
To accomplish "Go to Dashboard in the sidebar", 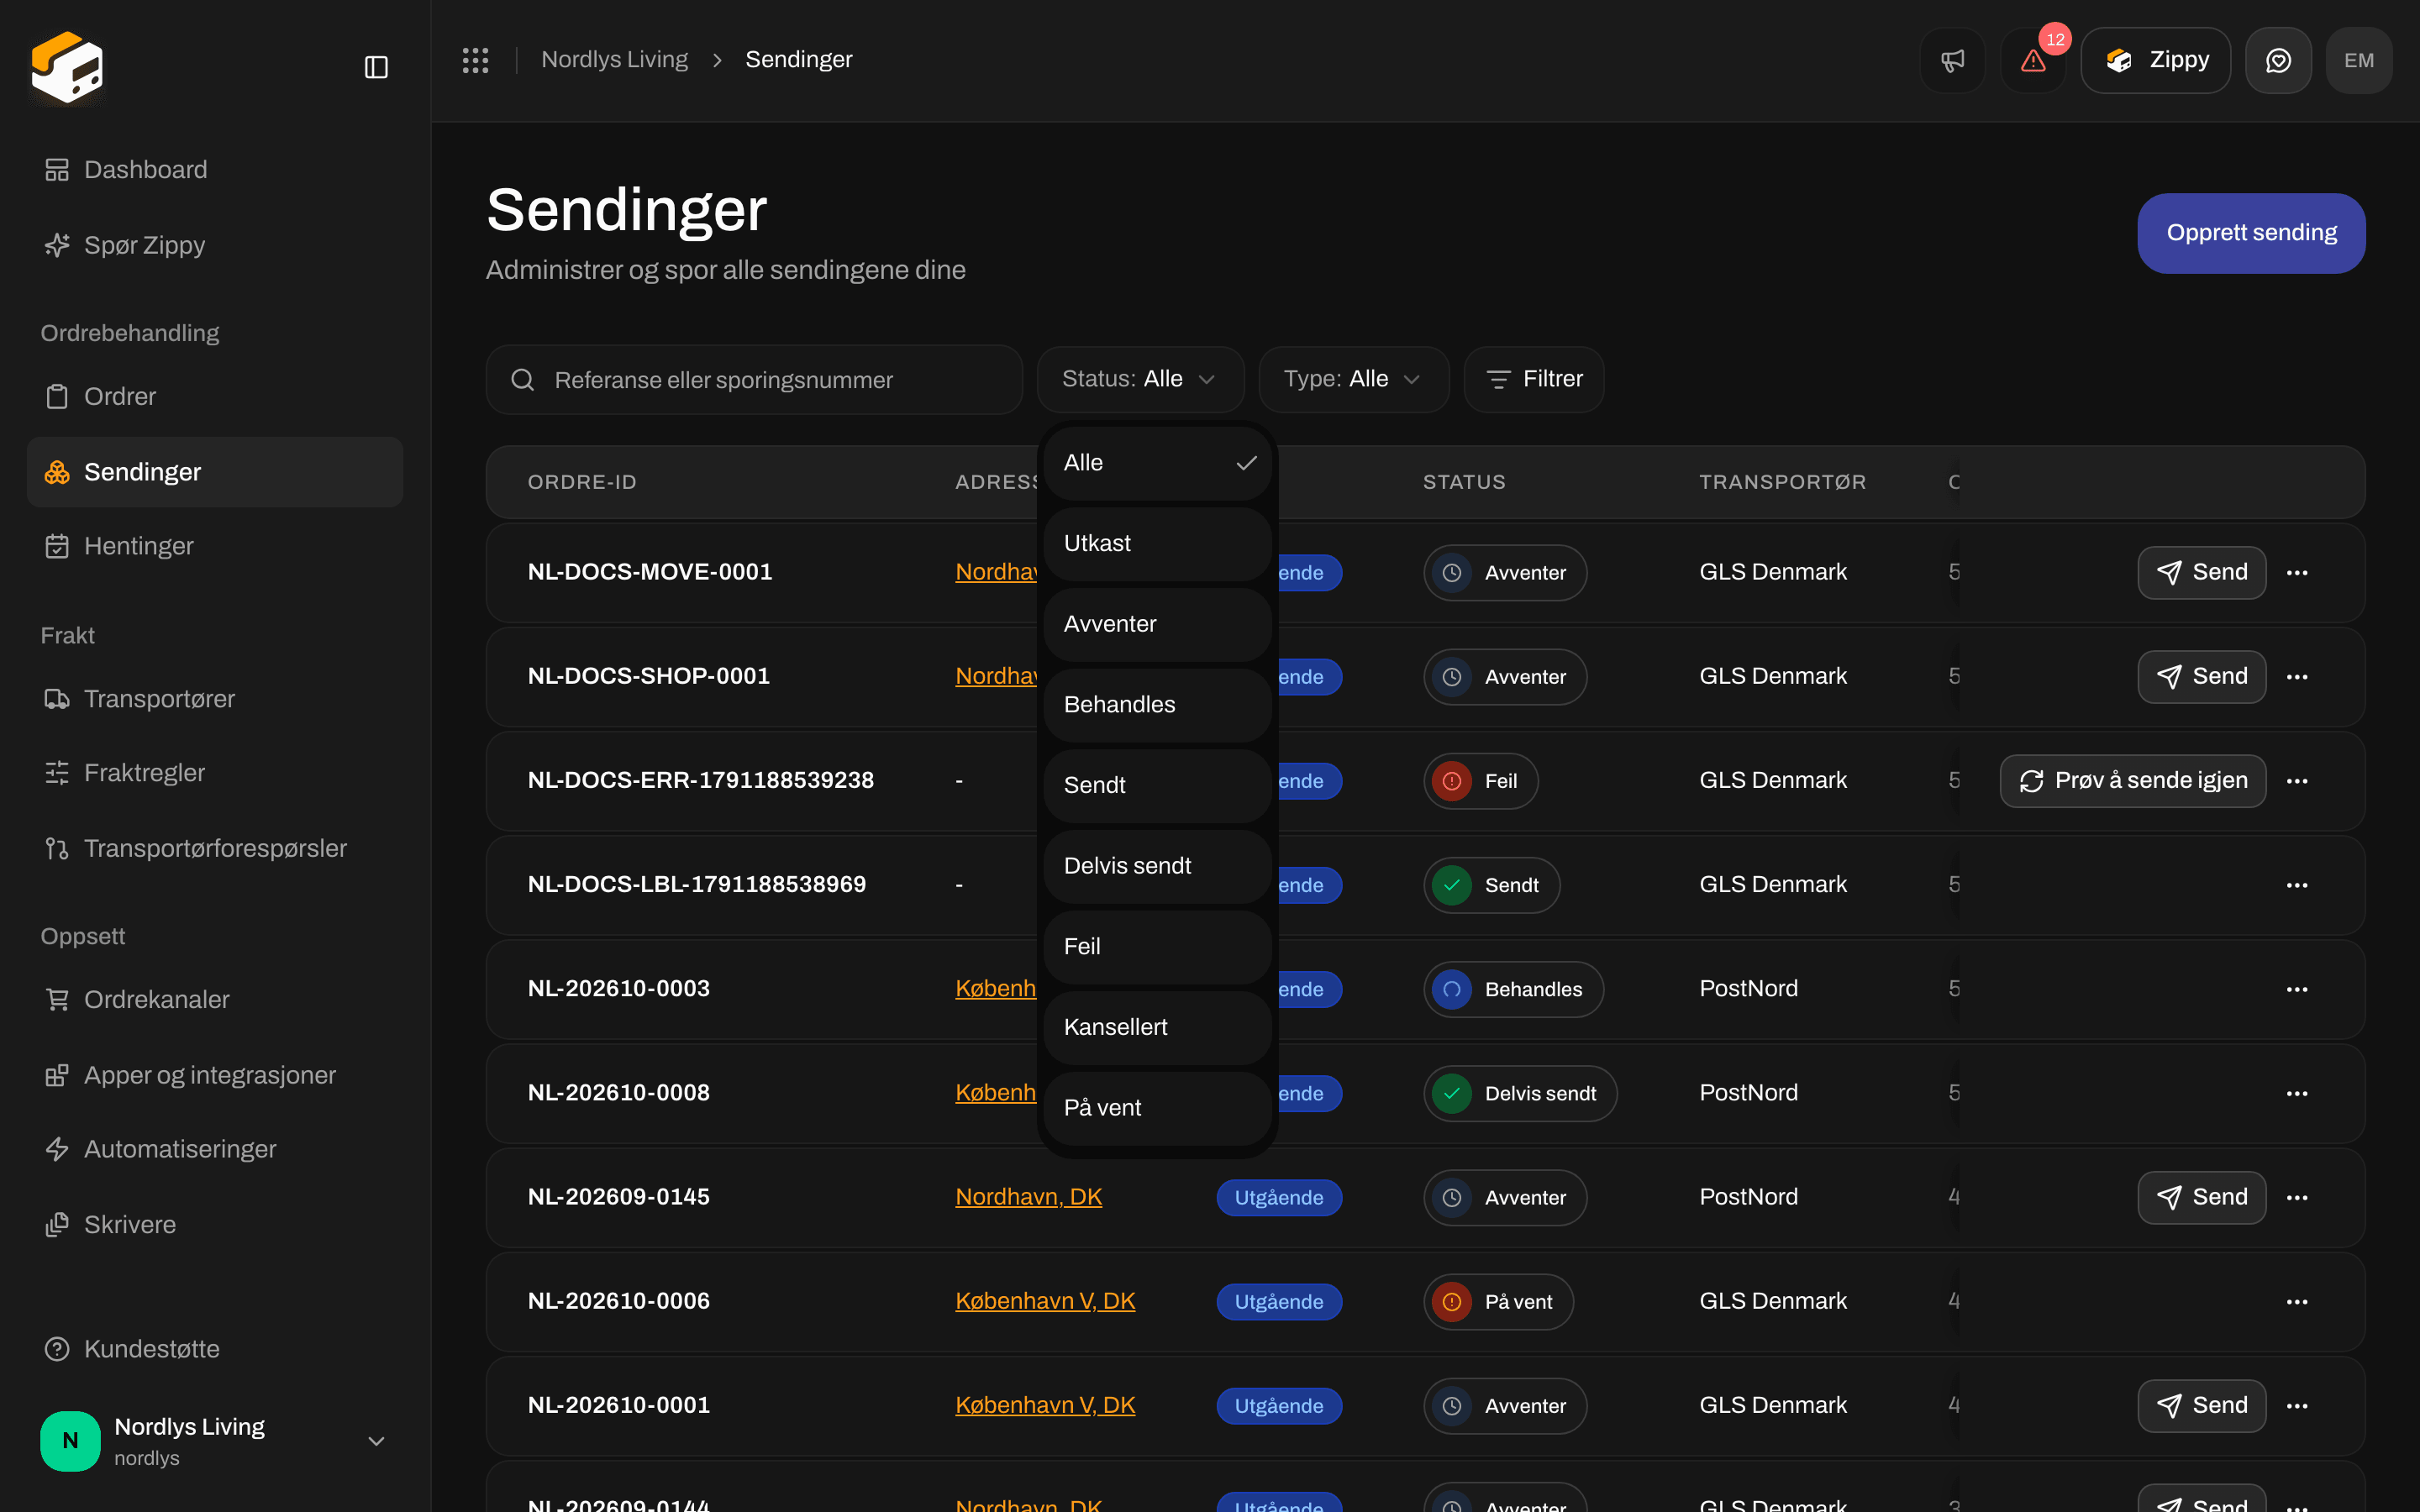I will coord(215,170).
